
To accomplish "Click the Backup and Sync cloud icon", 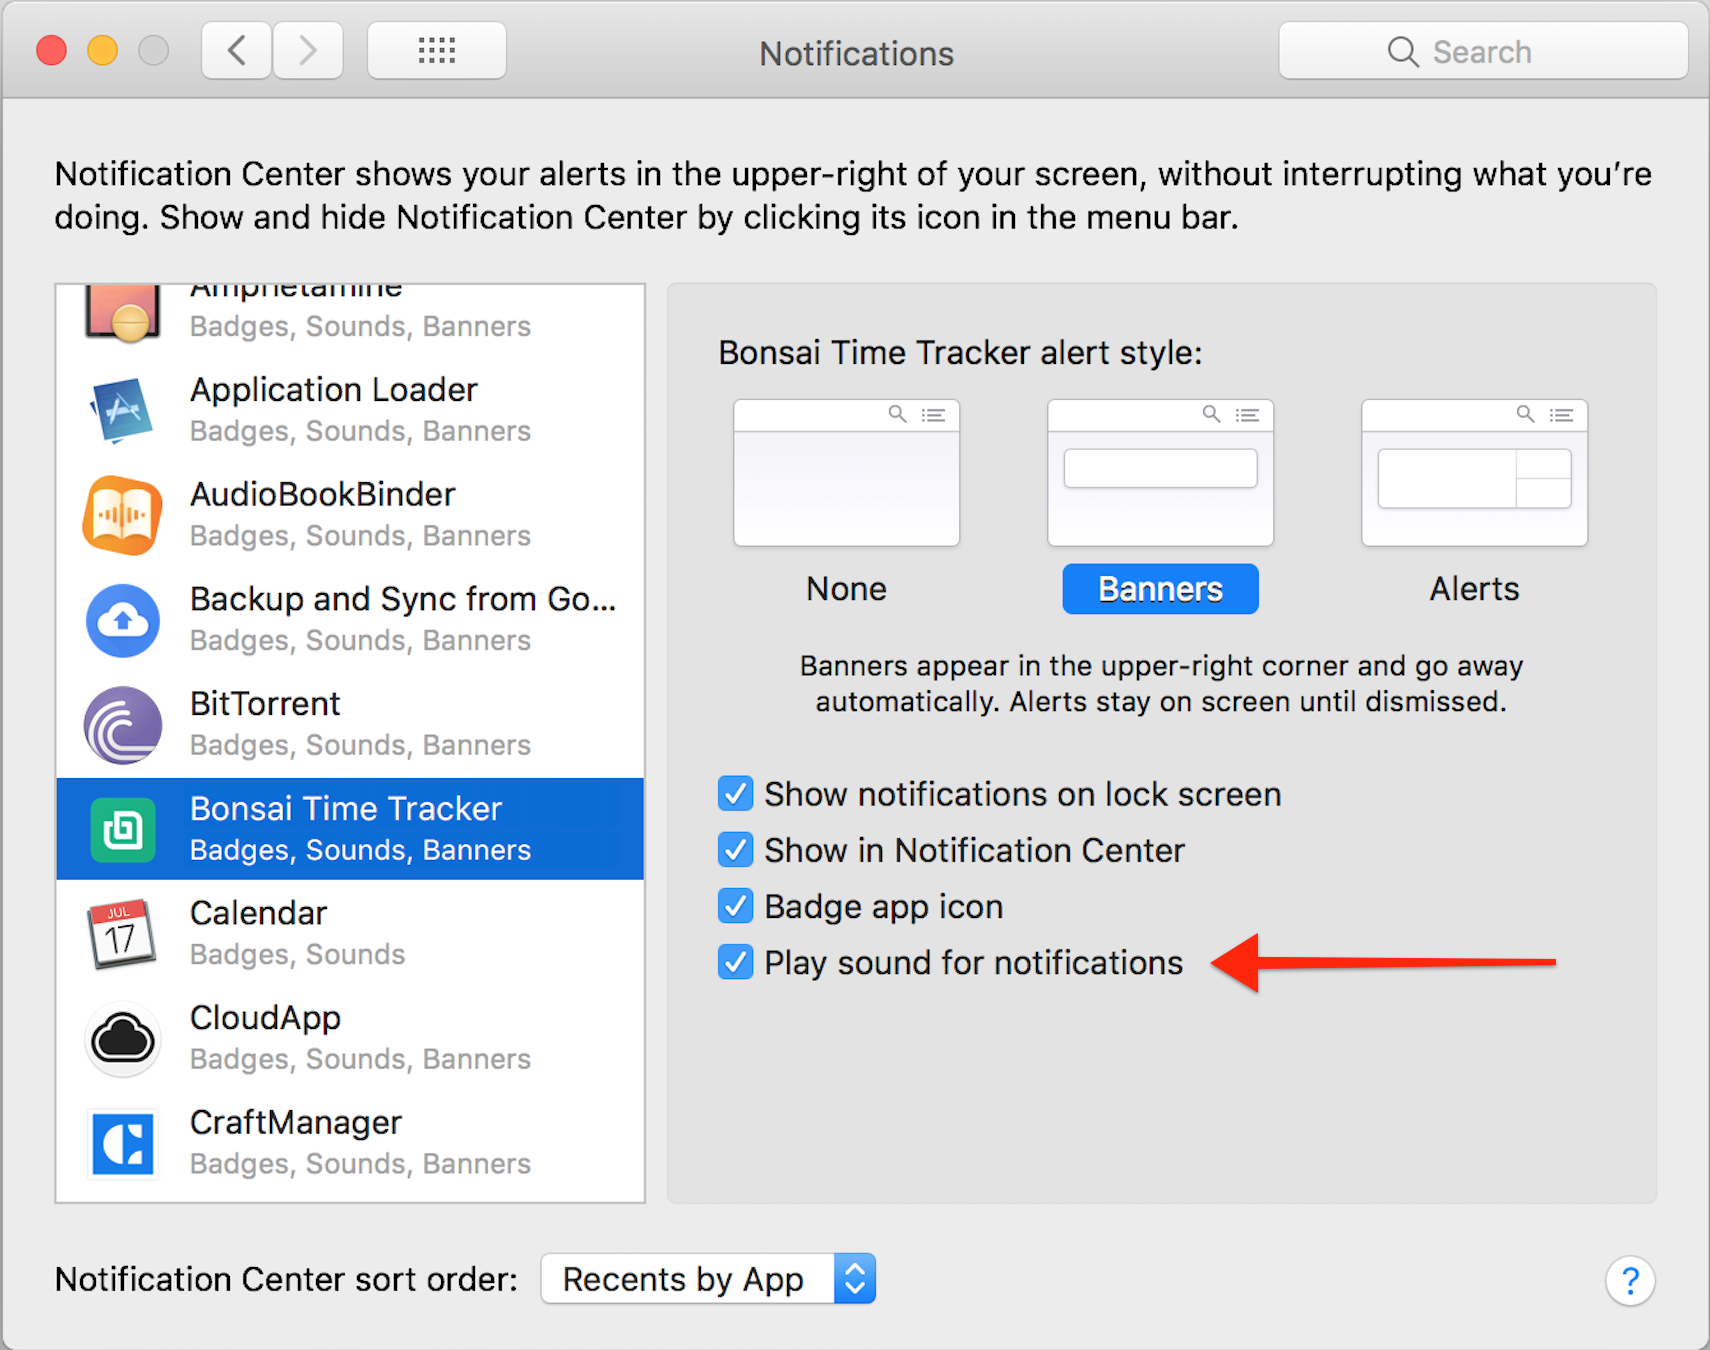I will [123, 620].
